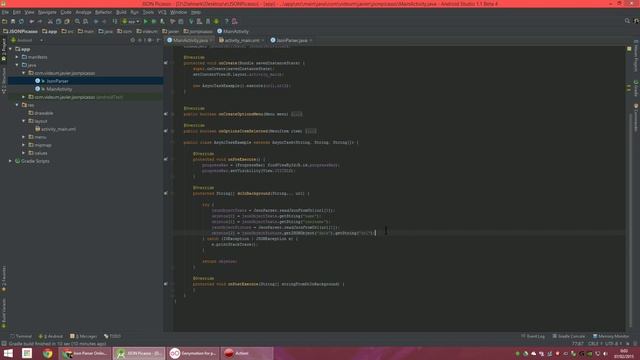This screenshot has height=360, width=640.
Task: Open the Gradle Console button
Action: [x=569, y=336]
